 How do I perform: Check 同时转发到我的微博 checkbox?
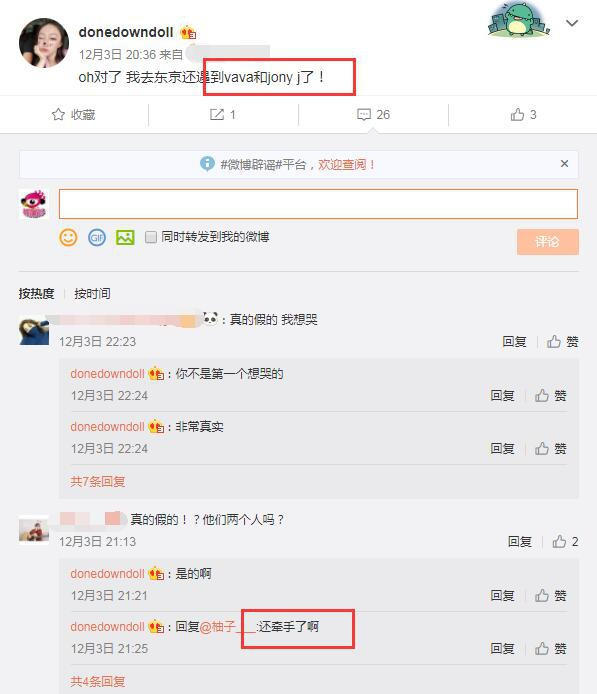pos(151,237)
